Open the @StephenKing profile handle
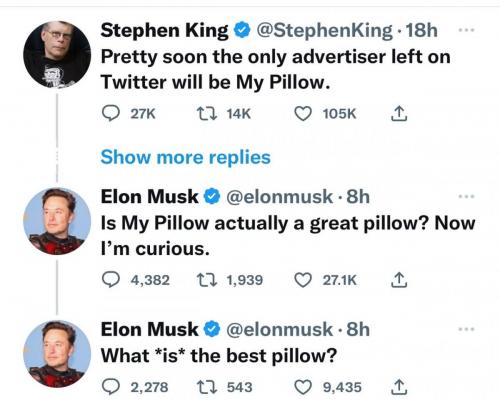The height and width of the screenshot is (399, 500). click(324, 31)
